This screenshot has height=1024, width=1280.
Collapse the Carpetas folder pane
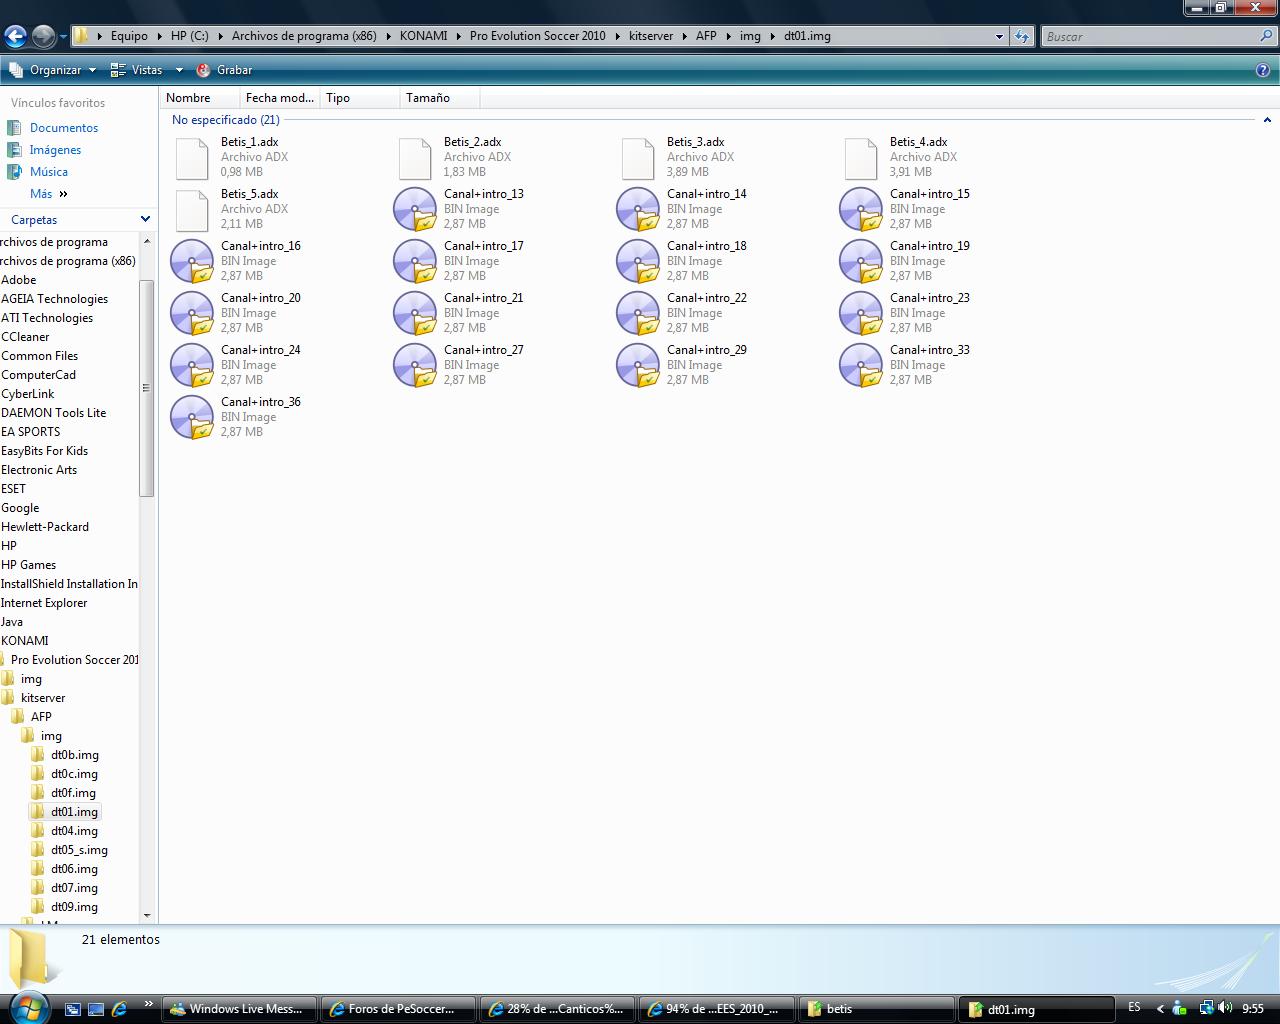point(145,219)
